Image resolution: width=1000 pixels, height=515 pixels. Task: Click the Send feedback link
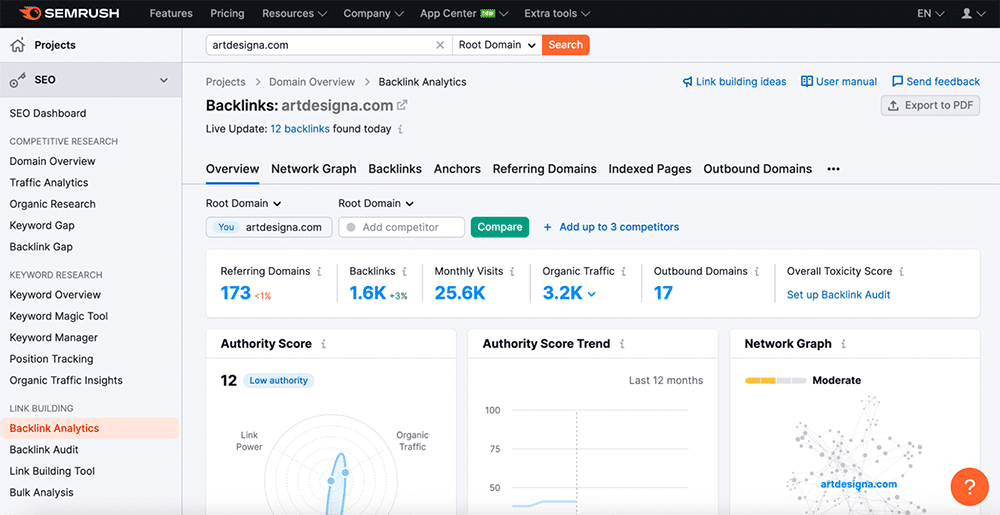[x=936, y=82]
